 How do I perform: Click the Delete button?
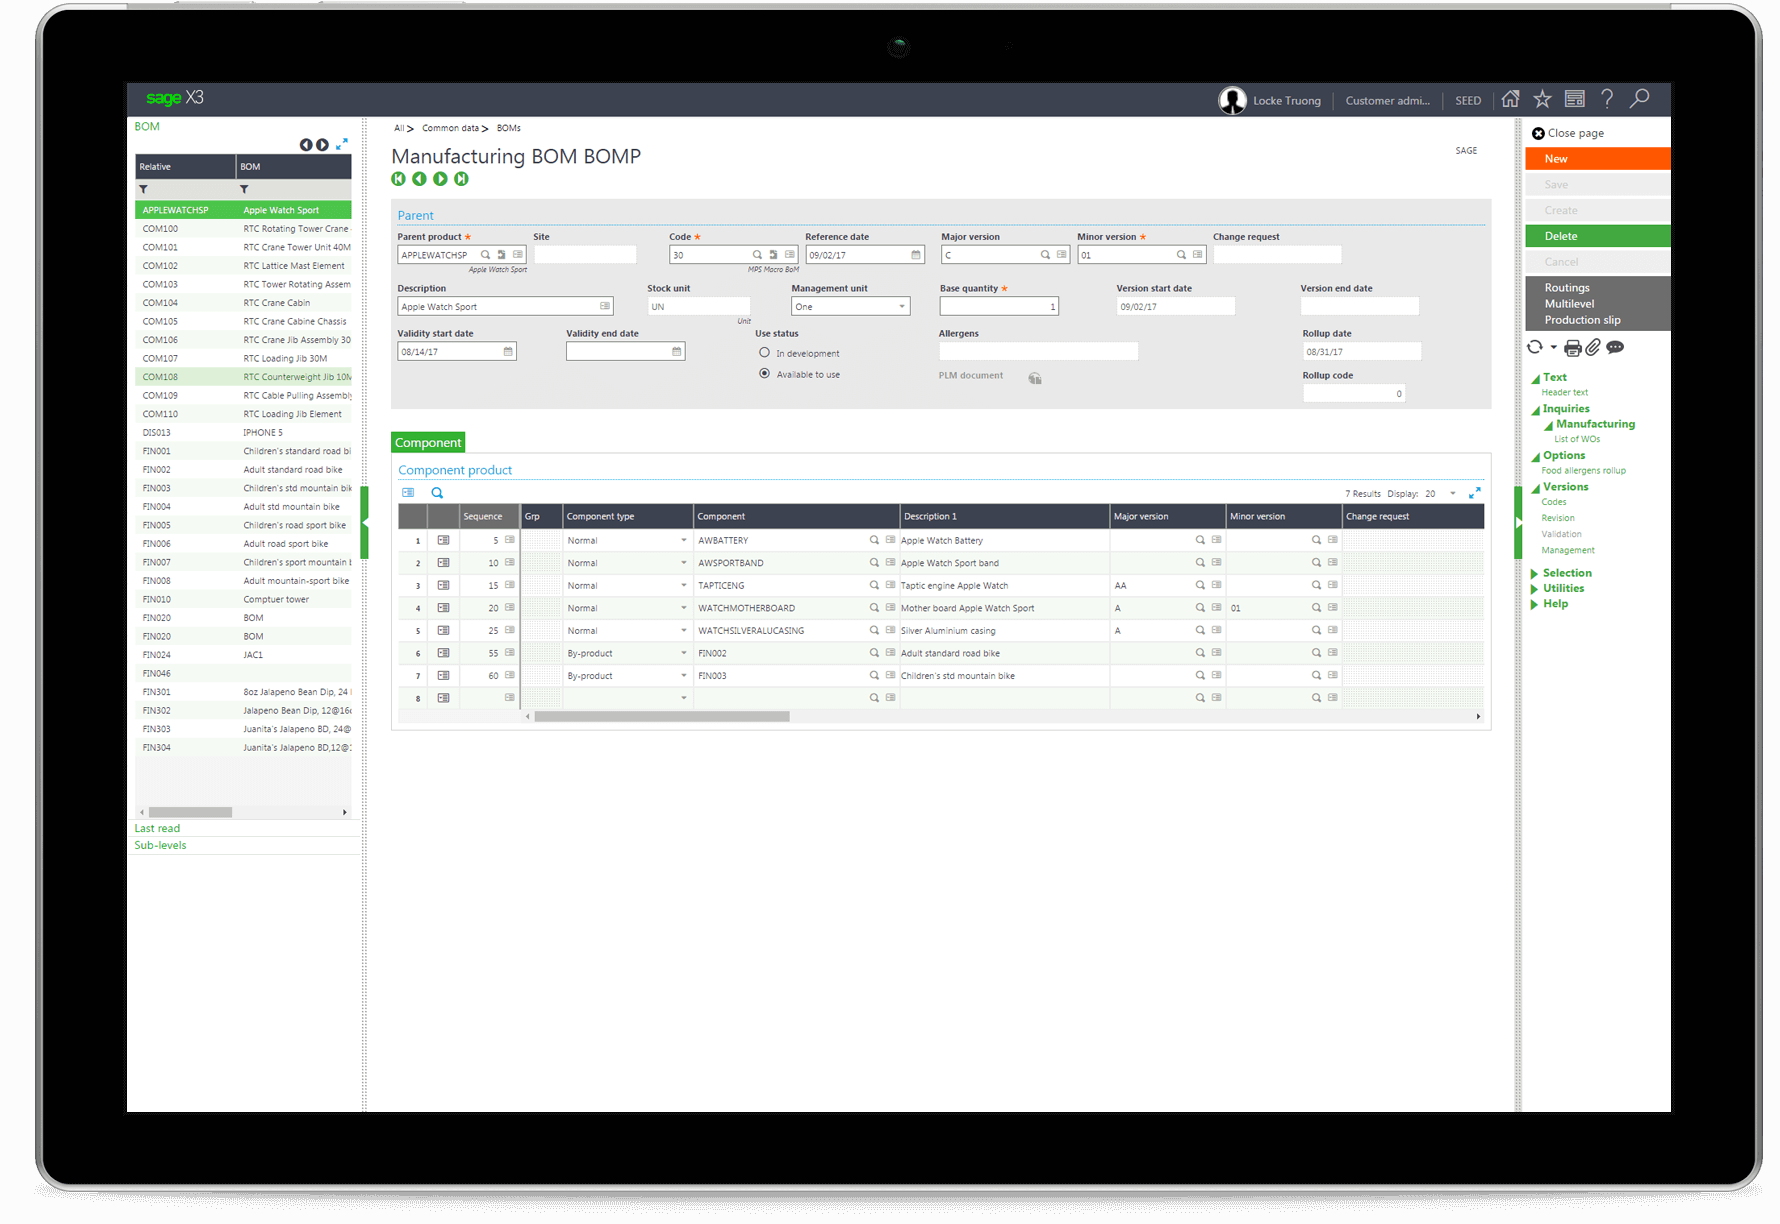coord(1598,236)
